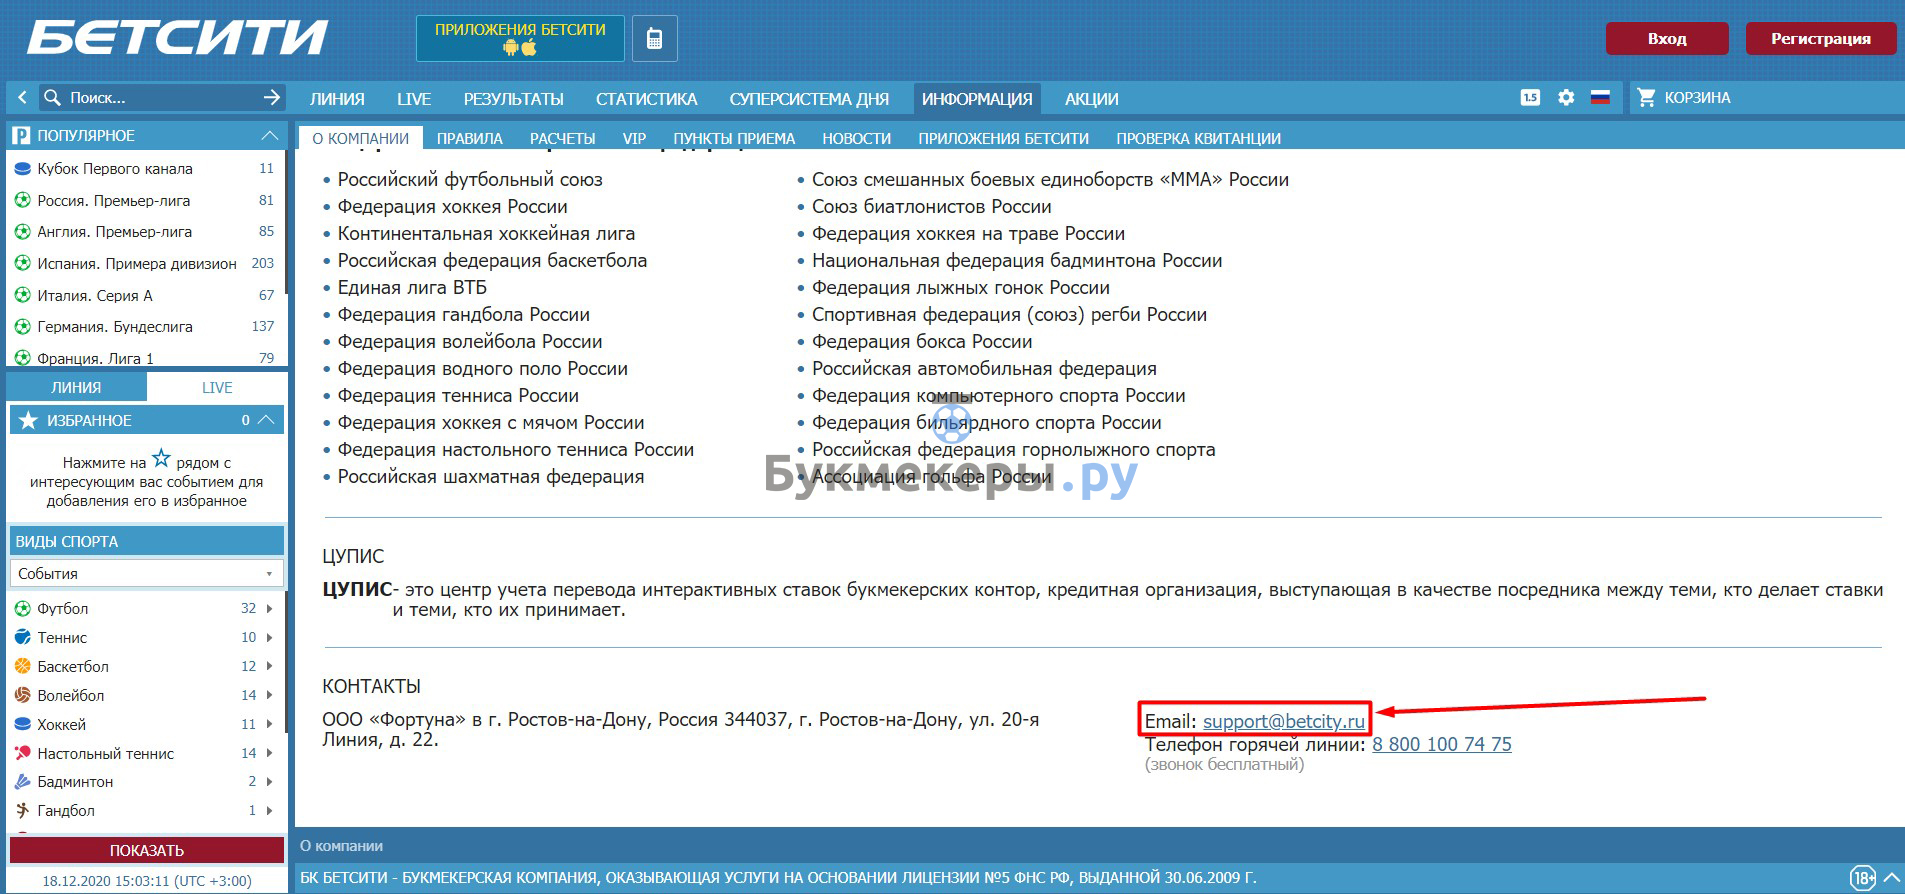
Task: Collapse the Популярное section
Action: point(269,135)
